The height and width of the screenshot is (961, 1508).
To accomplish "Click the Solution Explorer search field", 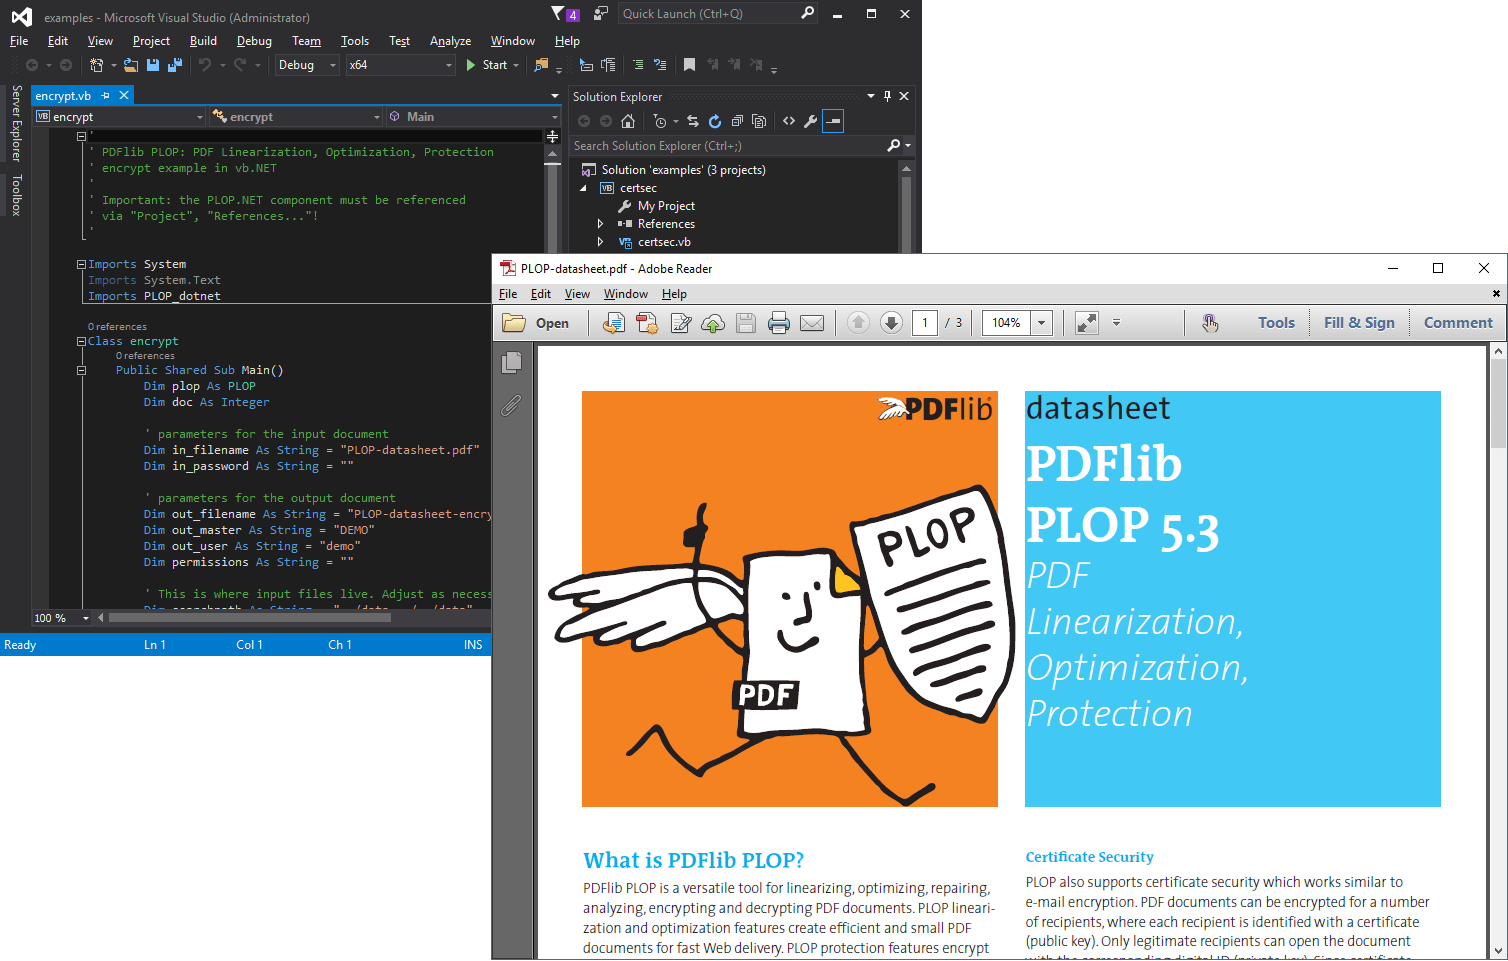I will click(x=727, y=146).
